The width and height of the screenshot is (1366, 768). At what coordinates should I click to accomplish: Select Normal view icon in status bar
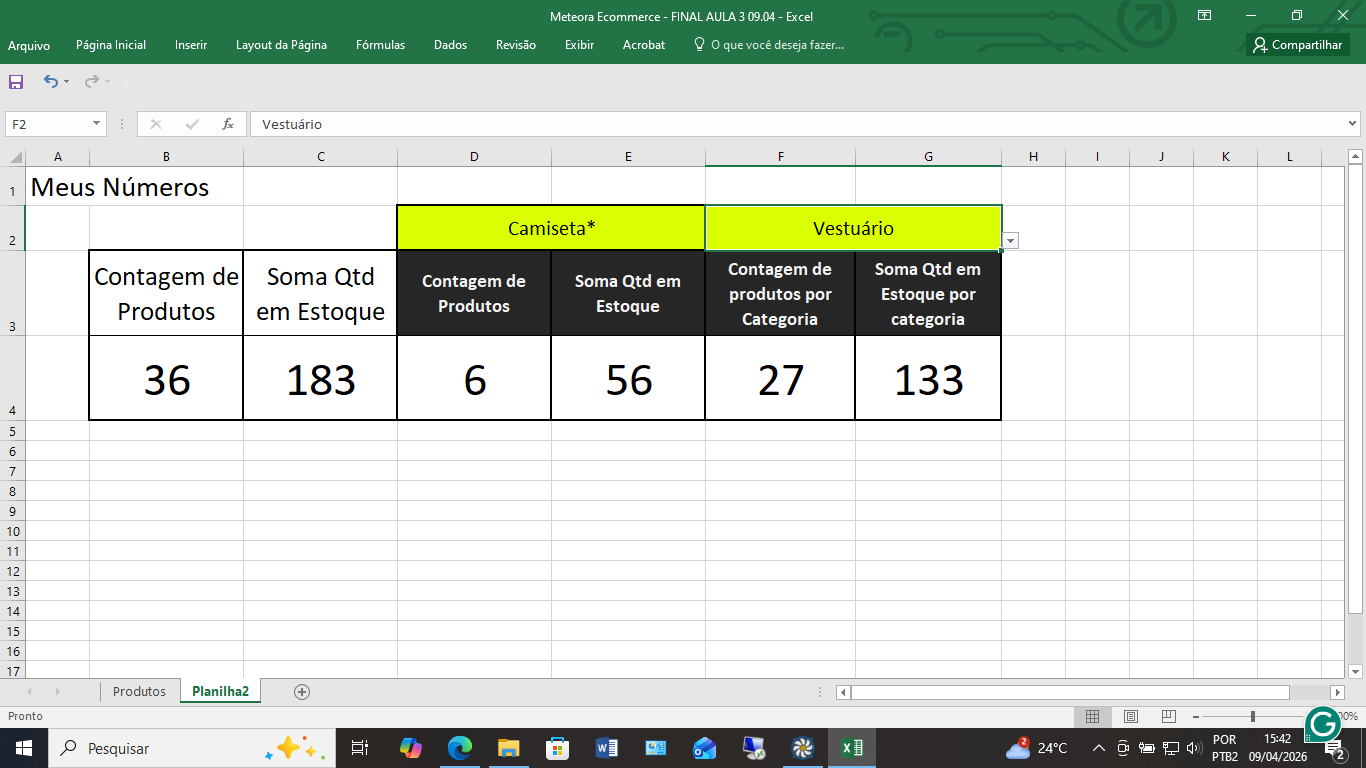click(1093, 716)
